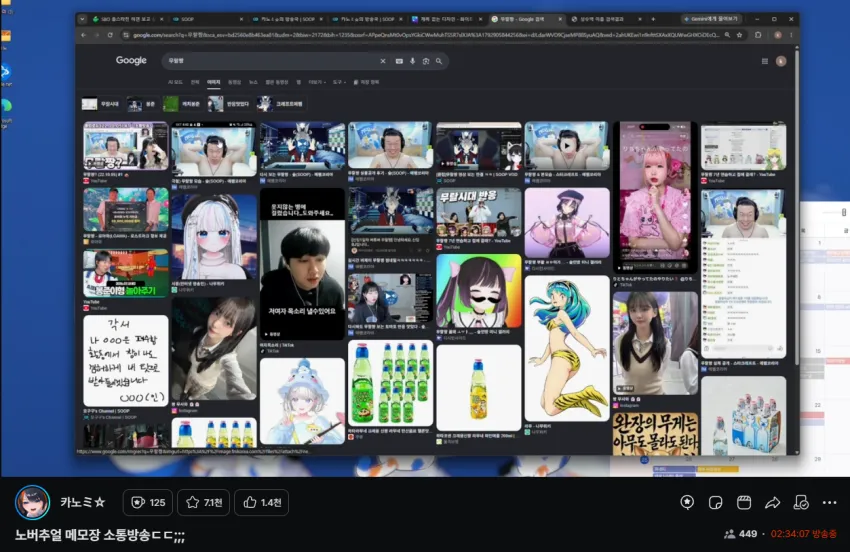Select the 무월시대 suggestion chip
The image size is (850, 552).
click(x=101, y=104)
